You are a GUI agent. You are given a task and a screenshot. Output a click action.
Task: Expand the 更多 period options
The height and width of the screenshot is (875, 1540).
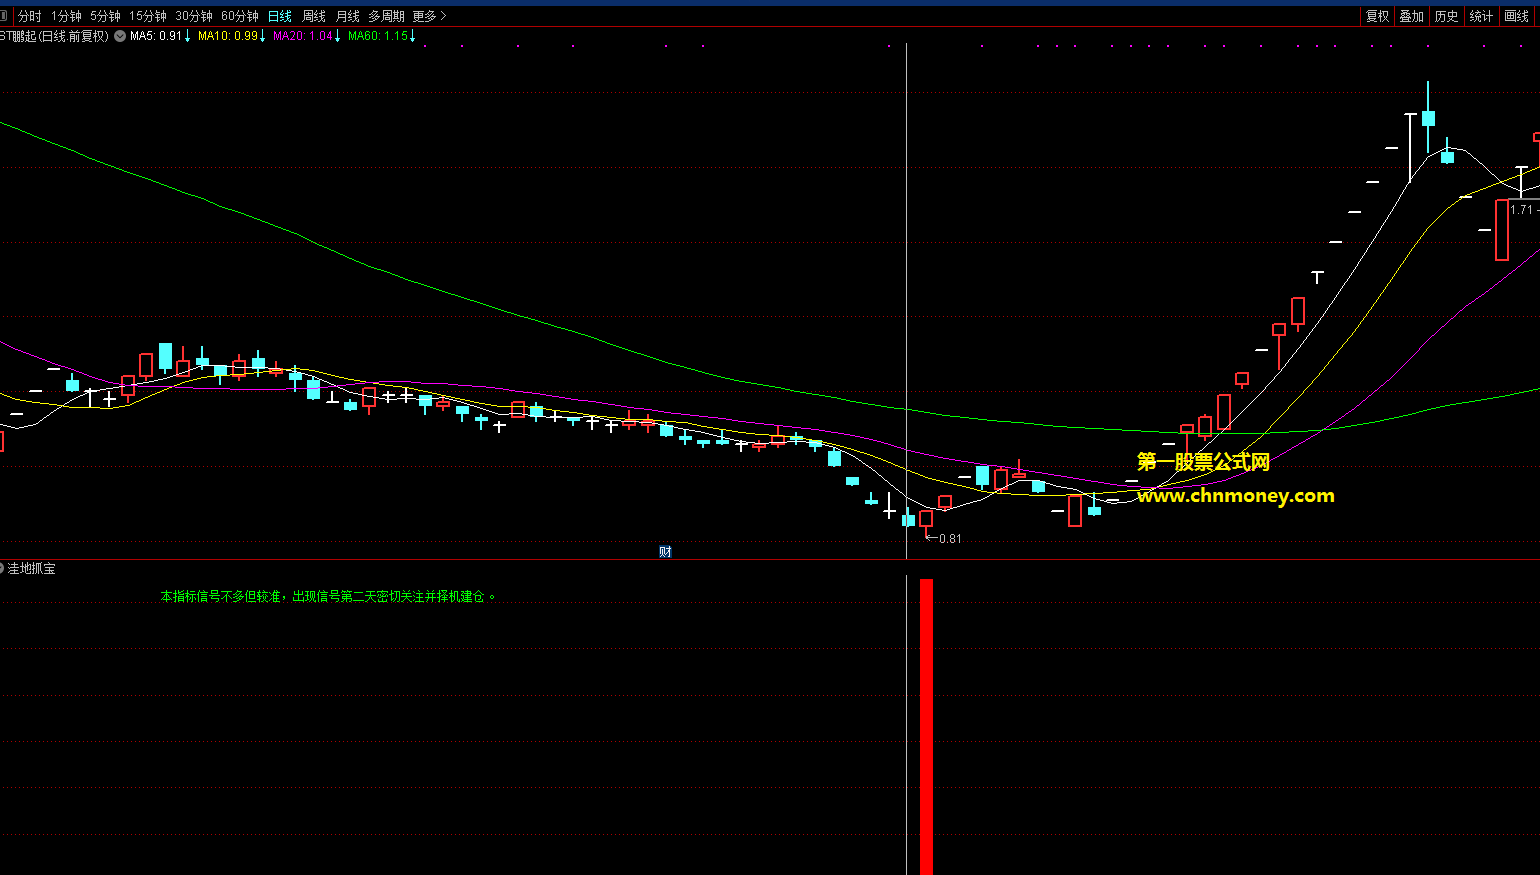(x=429, y=16)
